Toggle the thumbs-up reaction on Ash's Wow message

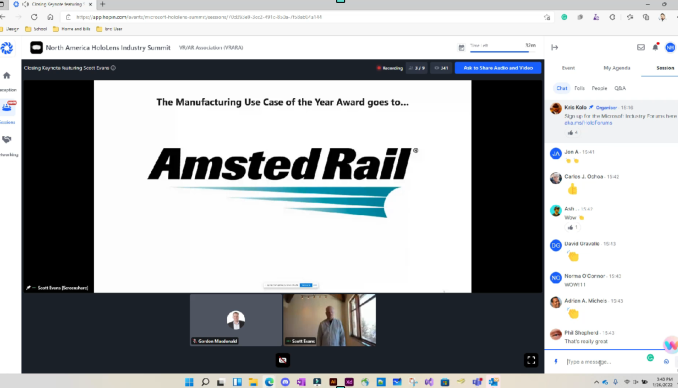coord(572,228)
